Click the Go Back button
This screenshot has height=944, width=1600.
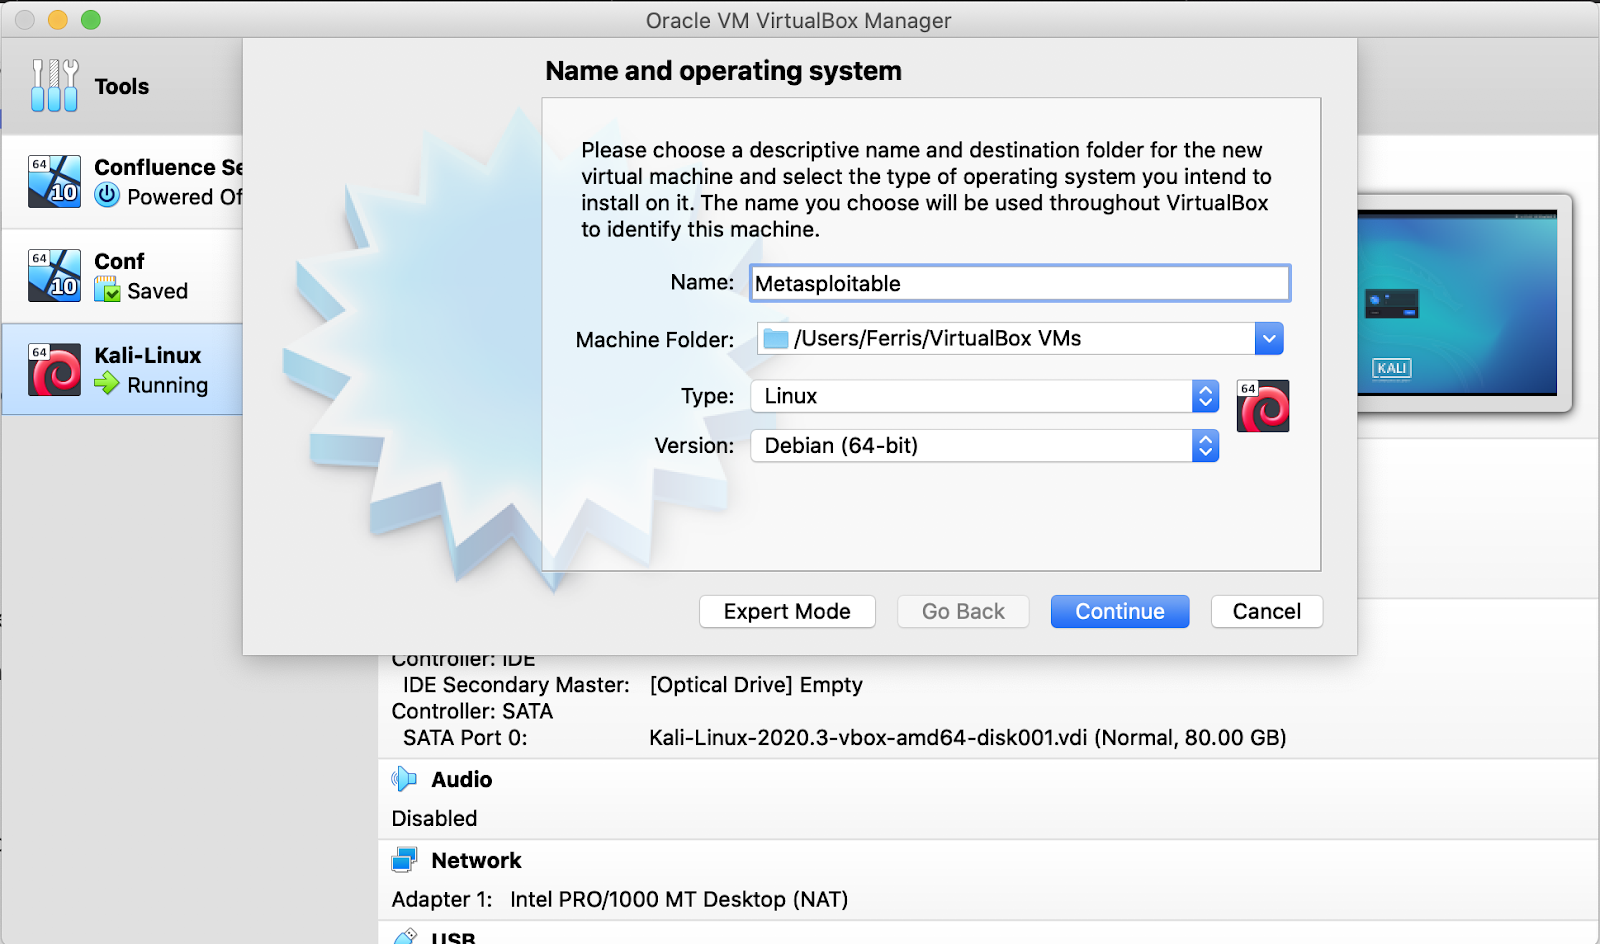coord(963,612)
